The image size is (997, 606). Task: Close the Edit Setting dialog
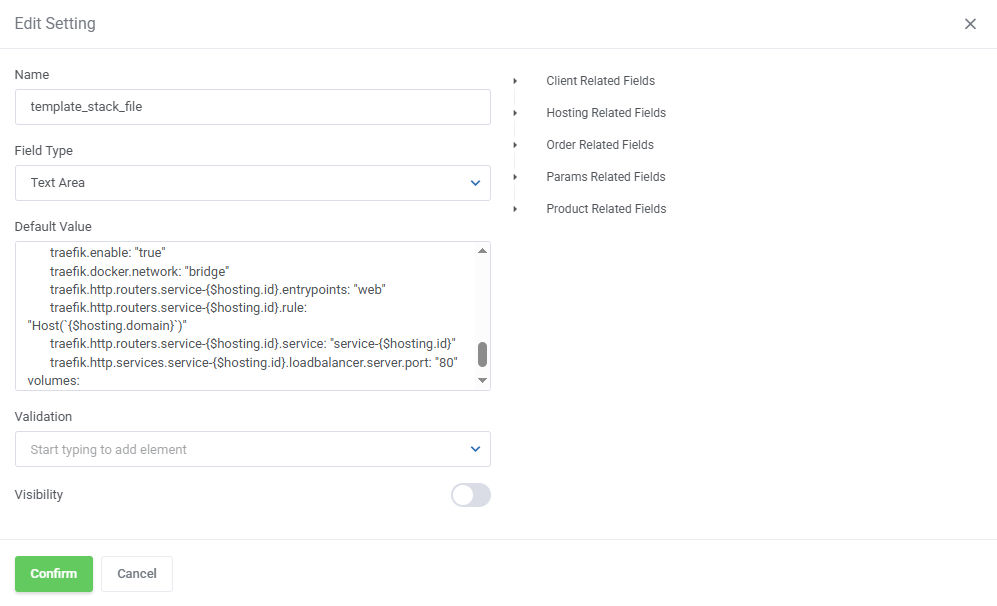(970, 24)
